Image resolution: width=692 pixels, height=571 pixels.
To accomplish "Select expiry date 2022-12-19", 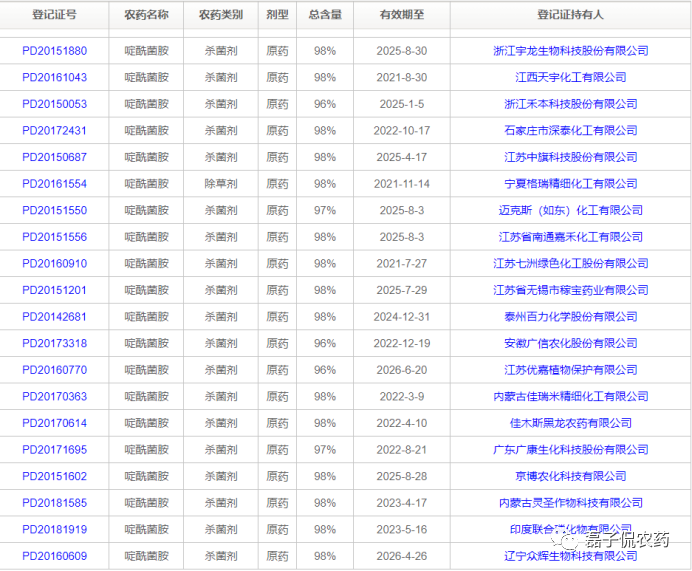I will pos(402,343).
